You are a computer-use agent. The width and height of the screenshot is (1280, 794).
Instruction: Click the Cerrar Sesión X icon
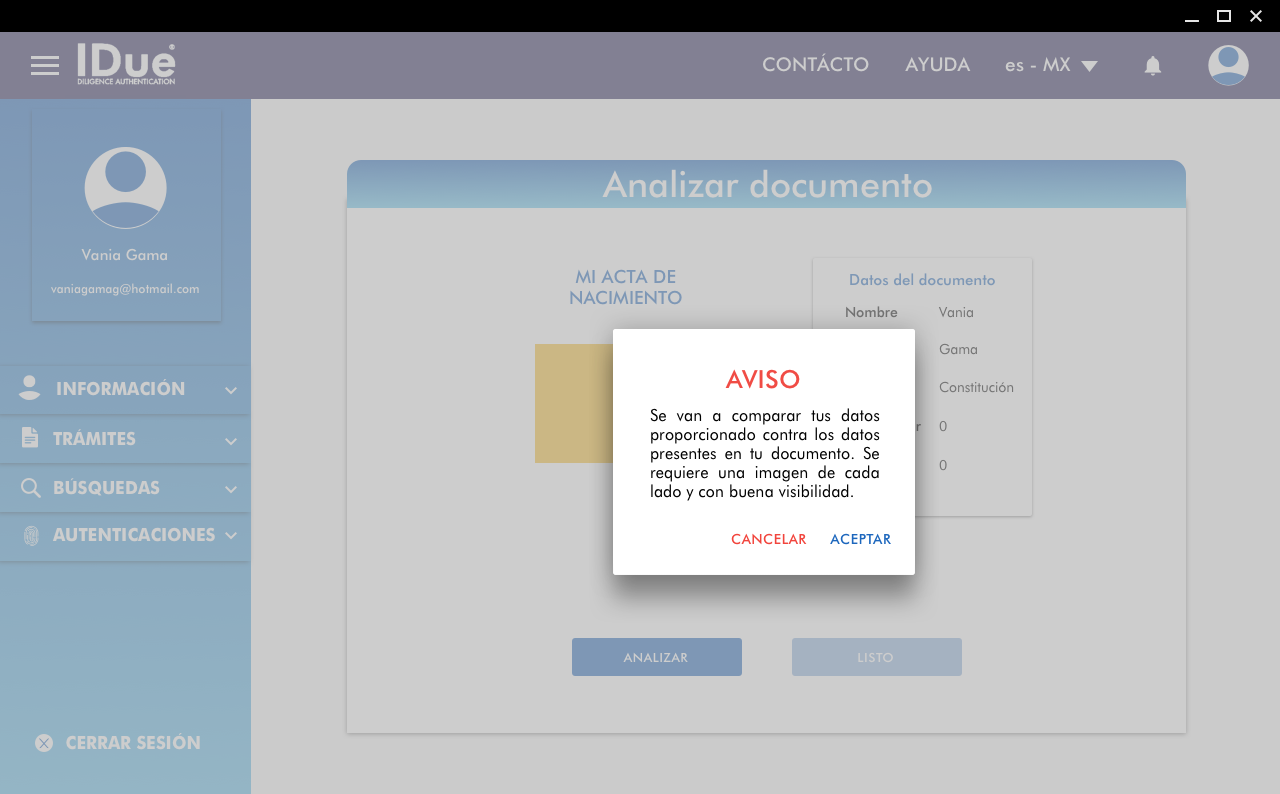coord(44,743)
